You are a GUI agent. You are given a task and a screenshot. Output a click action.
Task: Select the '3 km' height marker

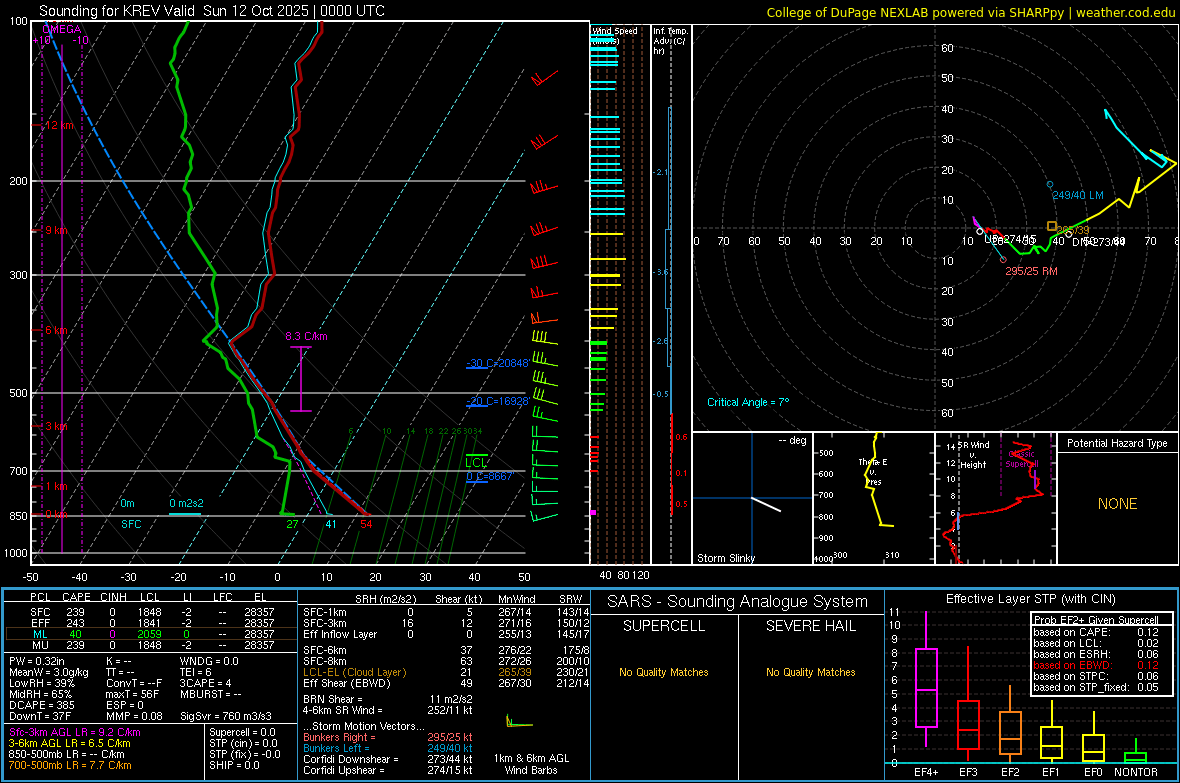(56, 426)
